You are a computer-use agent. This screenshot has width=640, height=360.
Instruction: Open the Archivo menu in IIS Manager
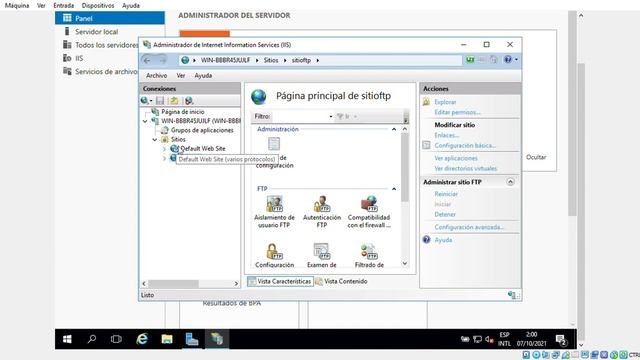coord(156,76)
